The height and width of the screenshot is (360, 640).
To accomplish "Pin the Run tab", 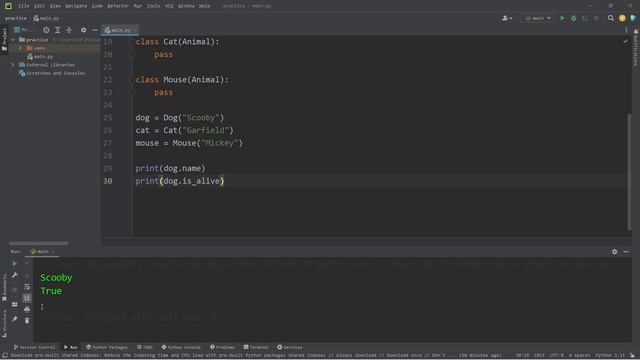I will 14,319.
